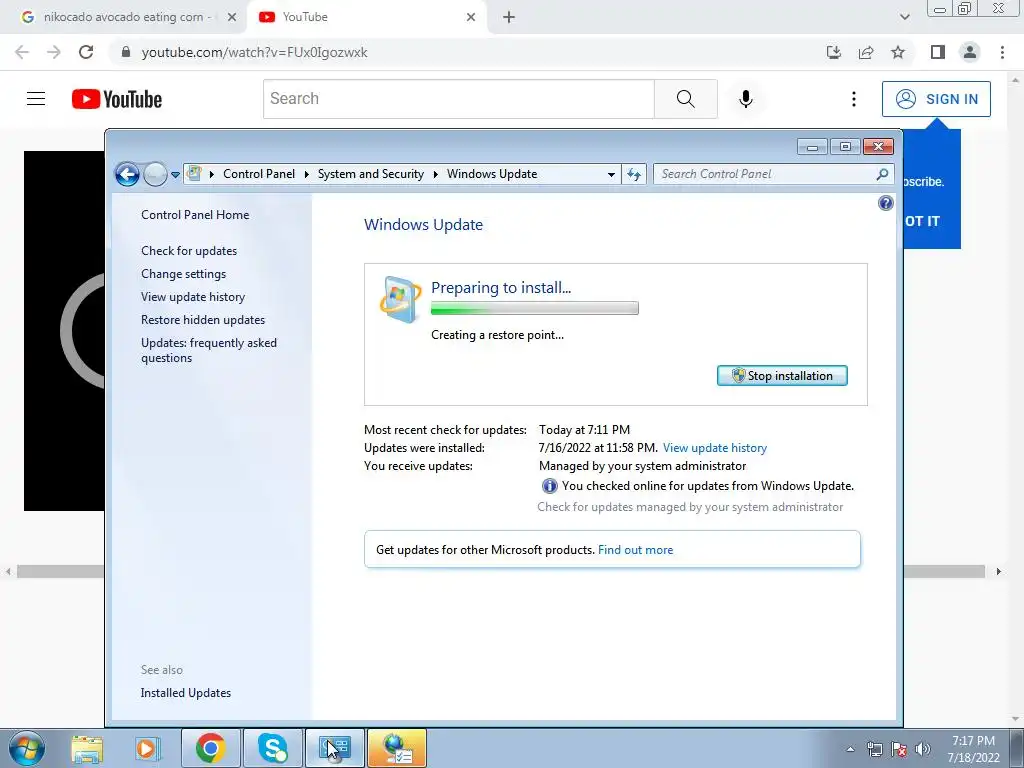
Task: Click the YouTube logo
Action: (117, 99)
